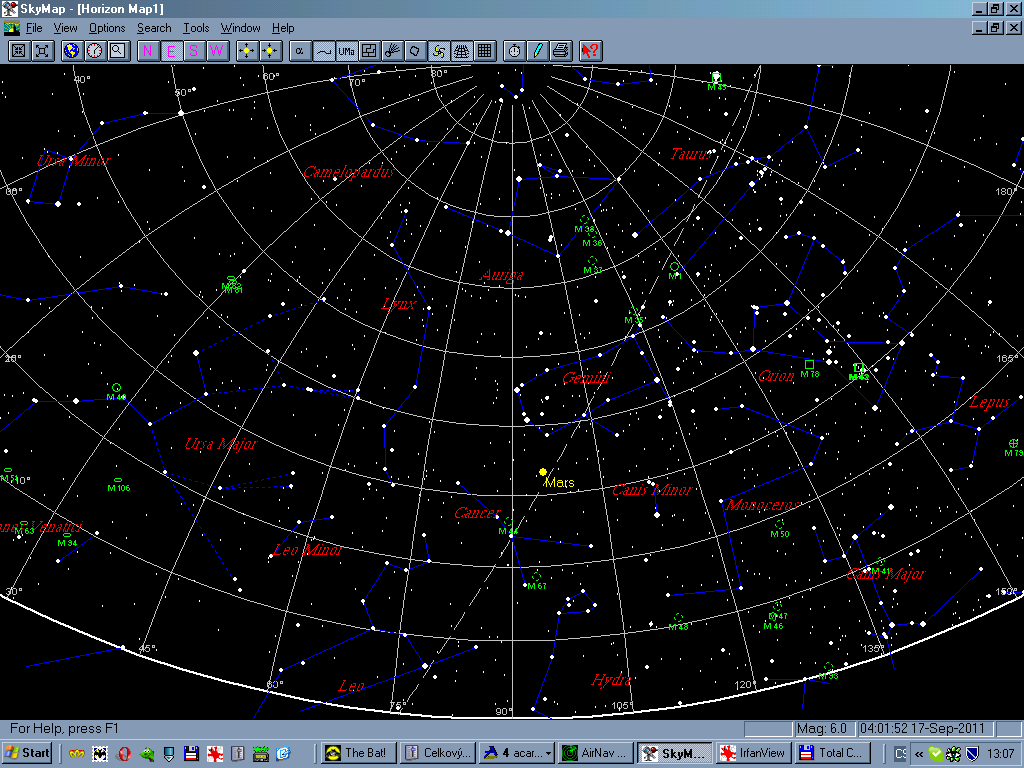Screen dimensions: 1024x768
Task: Click the stopwatch animation toolbar icon
Action: point(515,51)
